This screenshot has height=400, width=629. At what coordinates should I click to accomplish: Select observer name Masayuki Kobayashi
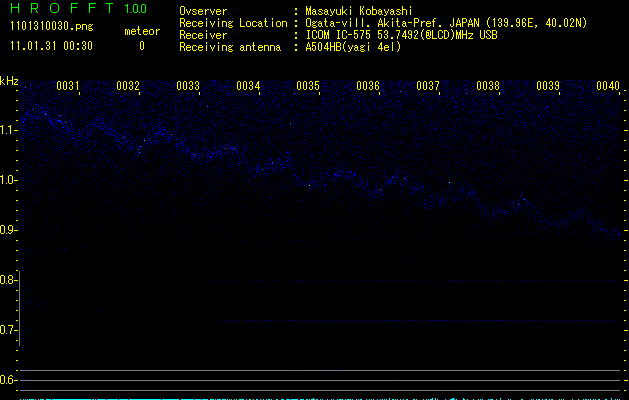tap(359, 11)
